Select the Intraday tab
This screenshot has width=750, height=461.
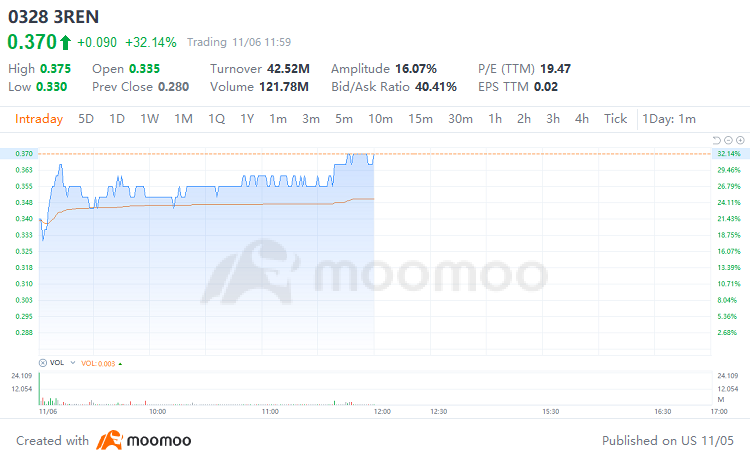tap(39, 119)
